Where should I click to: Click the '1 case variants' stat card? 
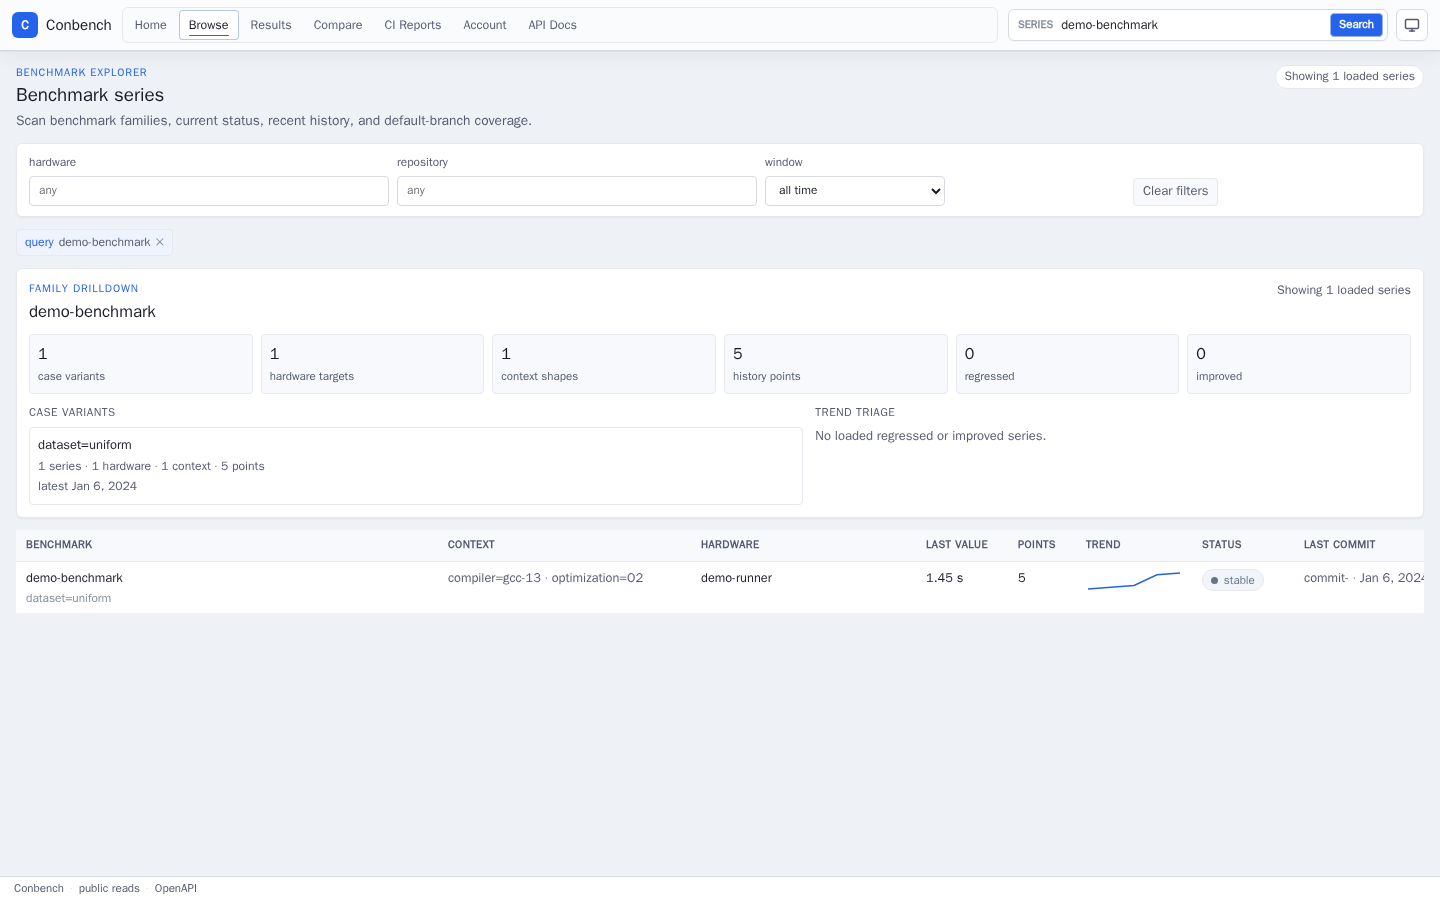click(x=141, y=364)
